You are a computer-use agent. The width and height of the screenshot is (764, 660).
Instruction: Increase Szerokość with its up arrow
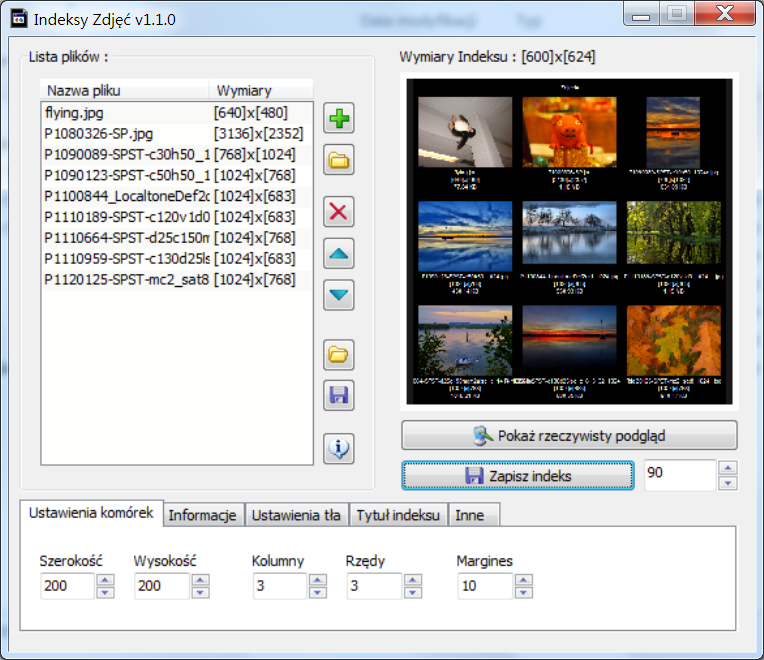click(106, 580)
